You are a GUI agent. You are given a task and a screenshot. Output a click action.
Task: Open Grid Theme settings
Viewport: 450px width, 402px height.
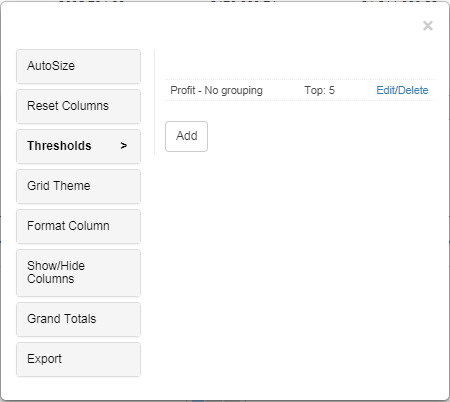(78, 186)
